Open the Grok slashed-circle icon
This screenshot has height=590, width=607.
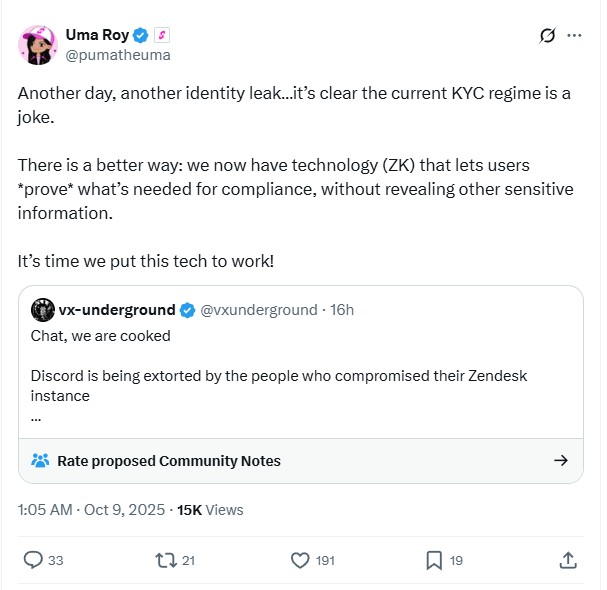point(547,36)
